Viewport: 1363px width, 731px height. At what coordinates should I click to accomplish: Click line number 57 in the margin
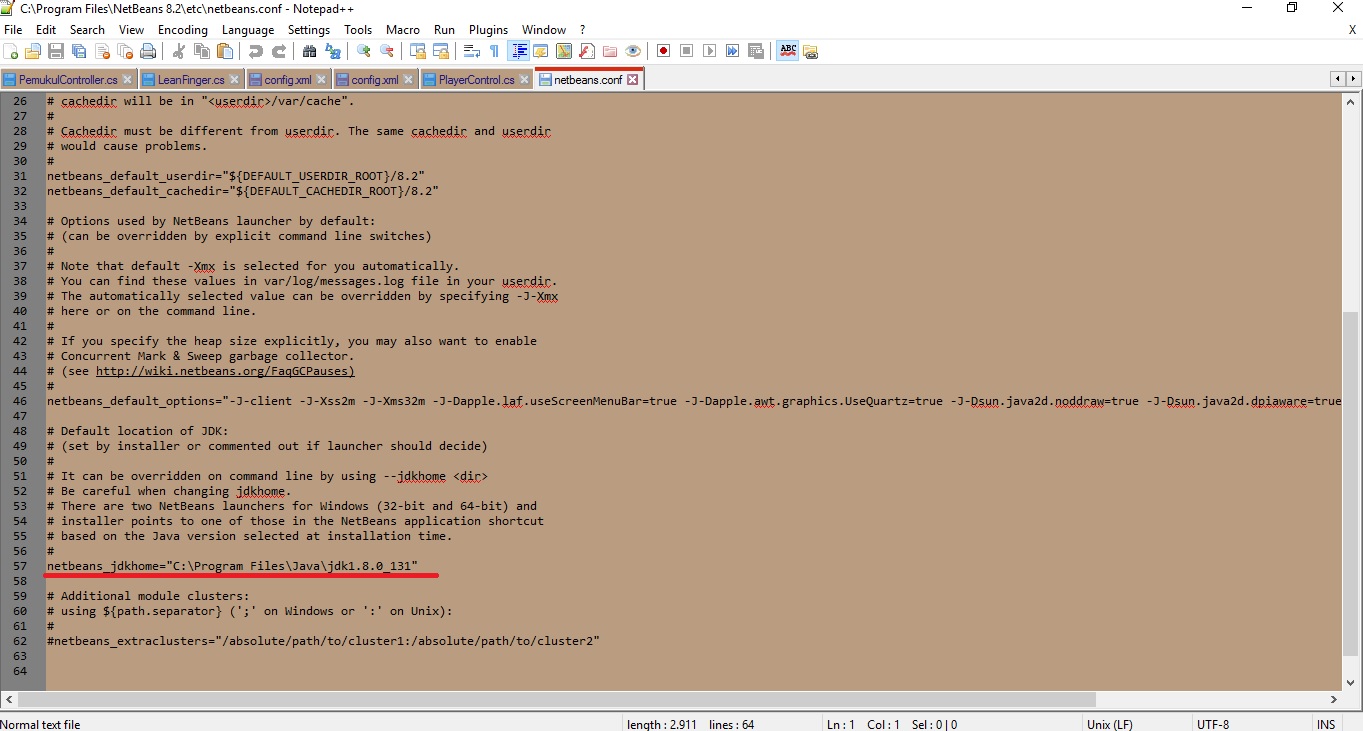click(x=21, y=566)
